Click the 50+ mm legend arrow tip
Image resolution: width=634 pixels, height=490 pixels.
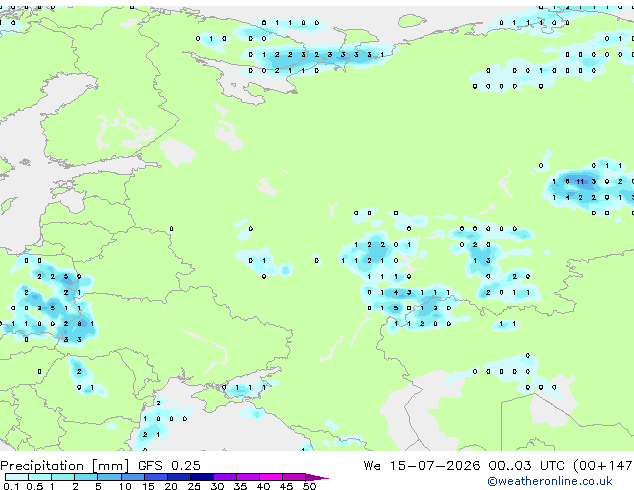point(317,477)
